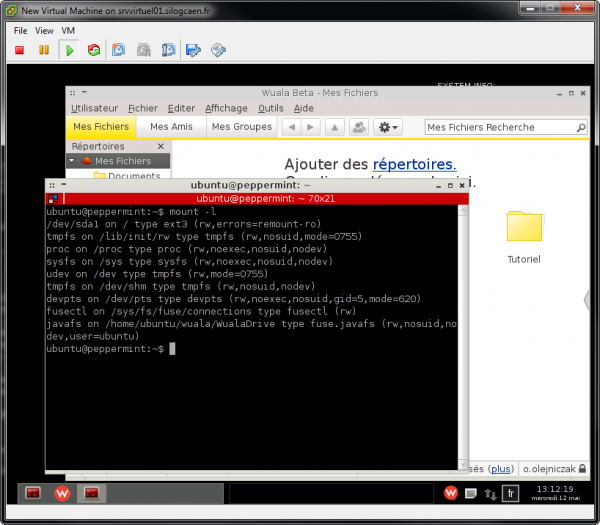This screenshot has height=525, width=600.
Task: Open the terminal window menu button
Action: click(x=52, y=186)
